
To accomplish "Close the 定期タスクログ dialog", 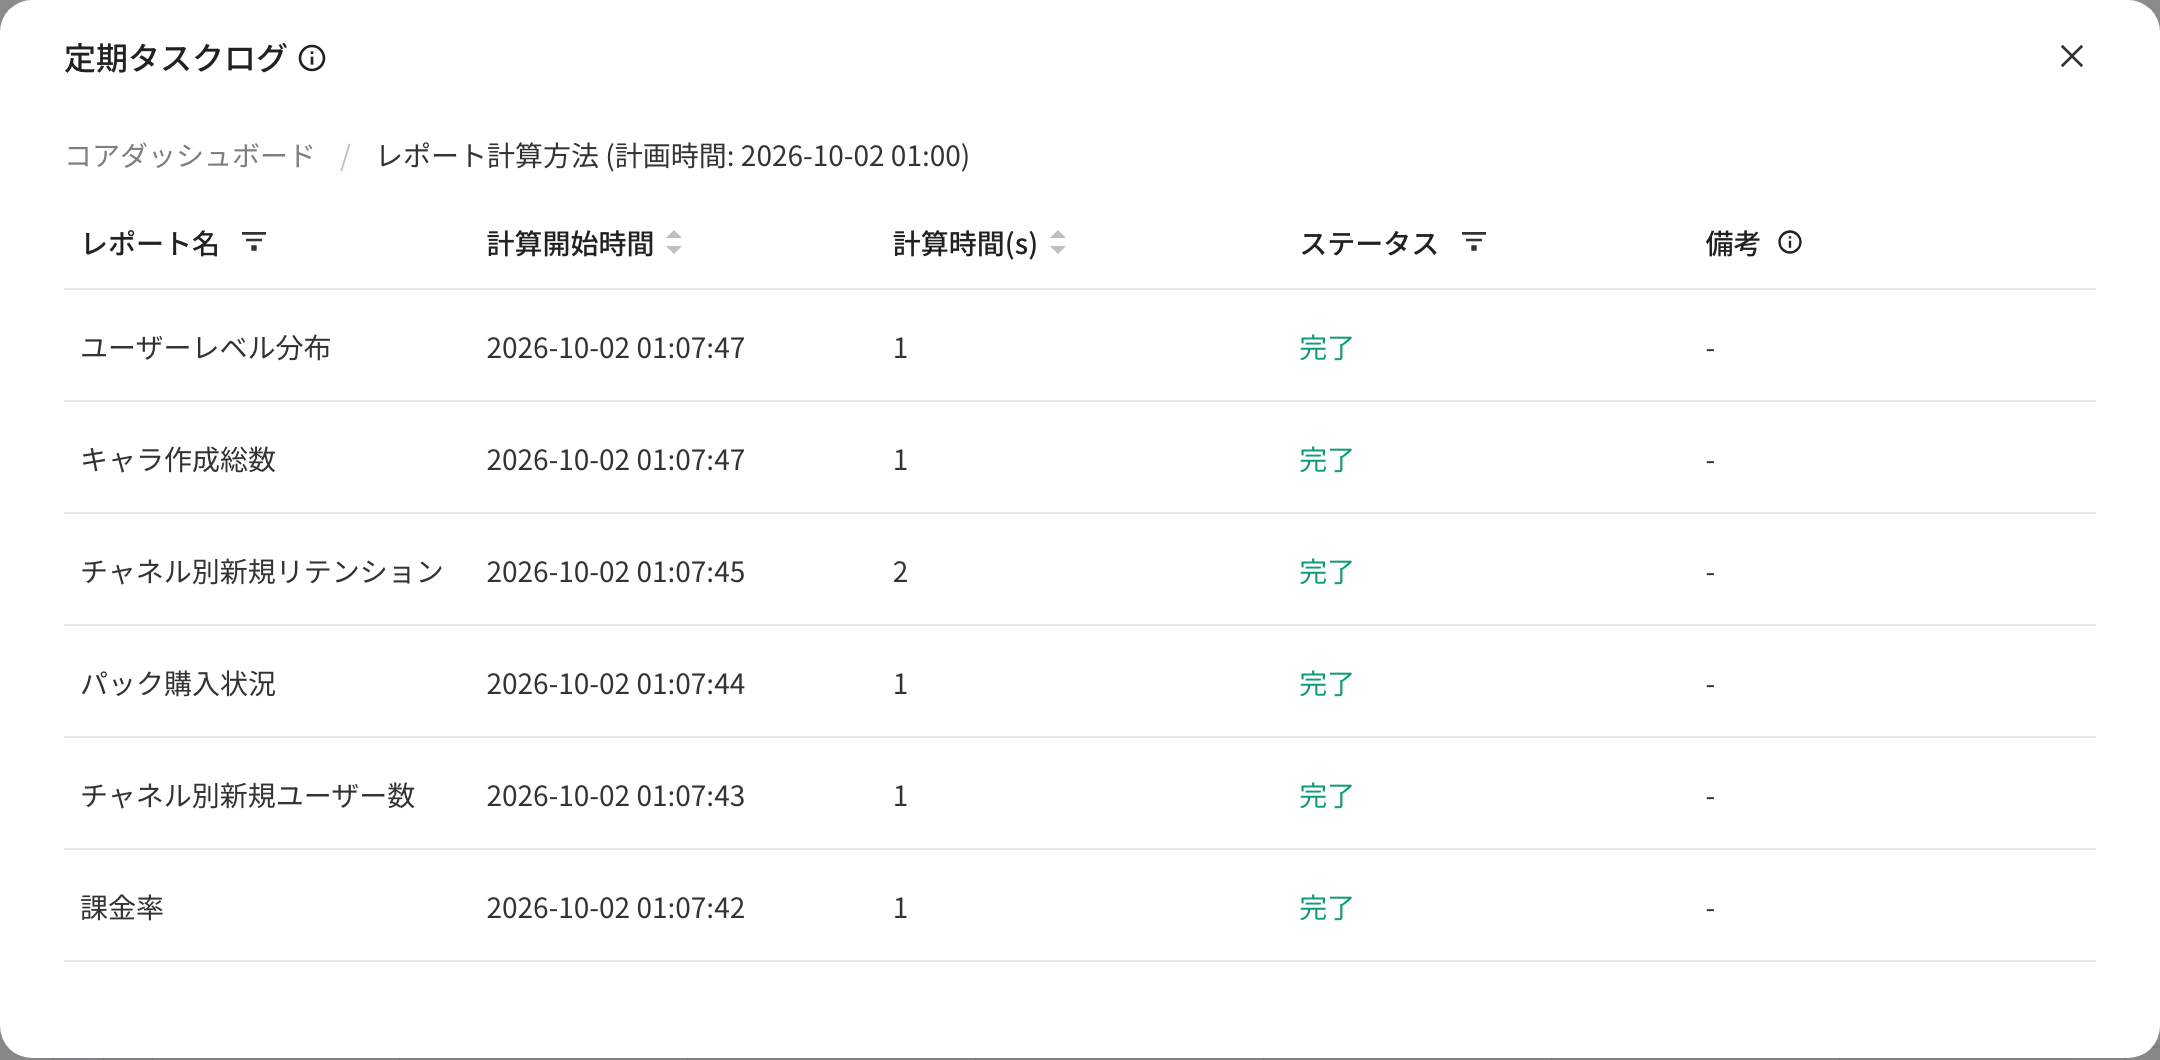I will [2072, 56].
